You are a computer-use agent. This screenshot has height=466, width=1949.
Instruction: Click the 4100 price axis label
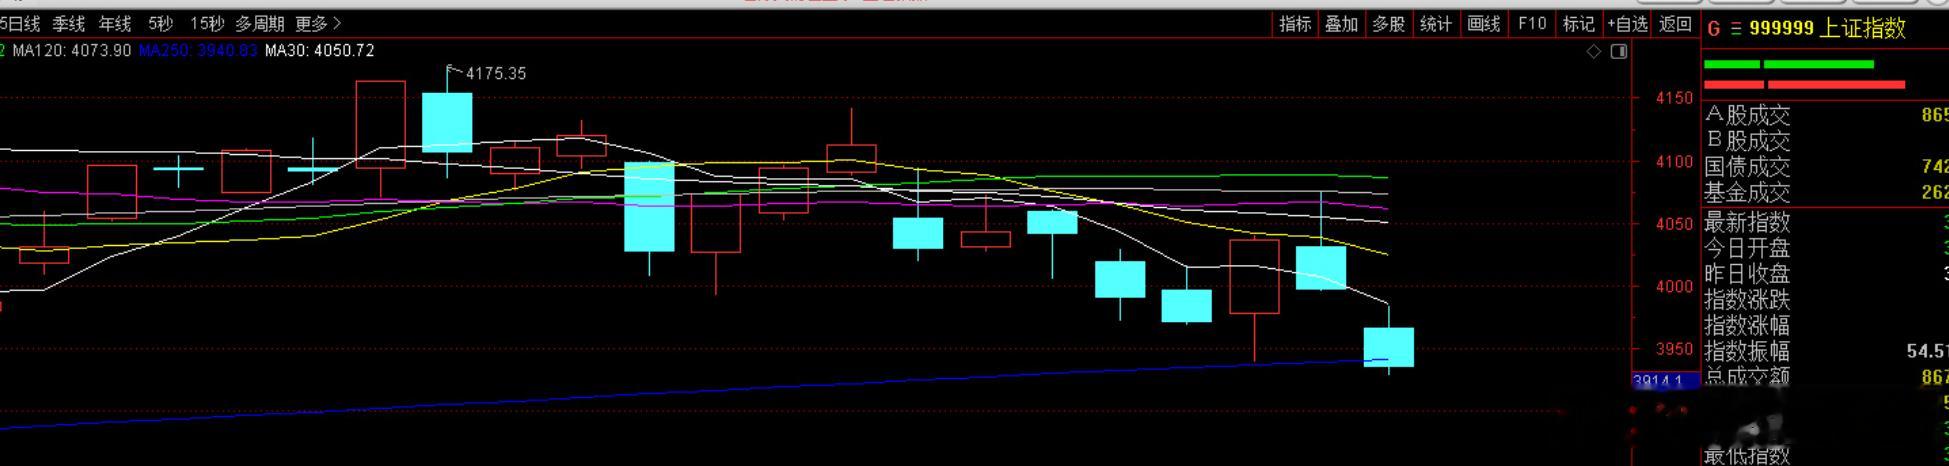click(1674, 161)
